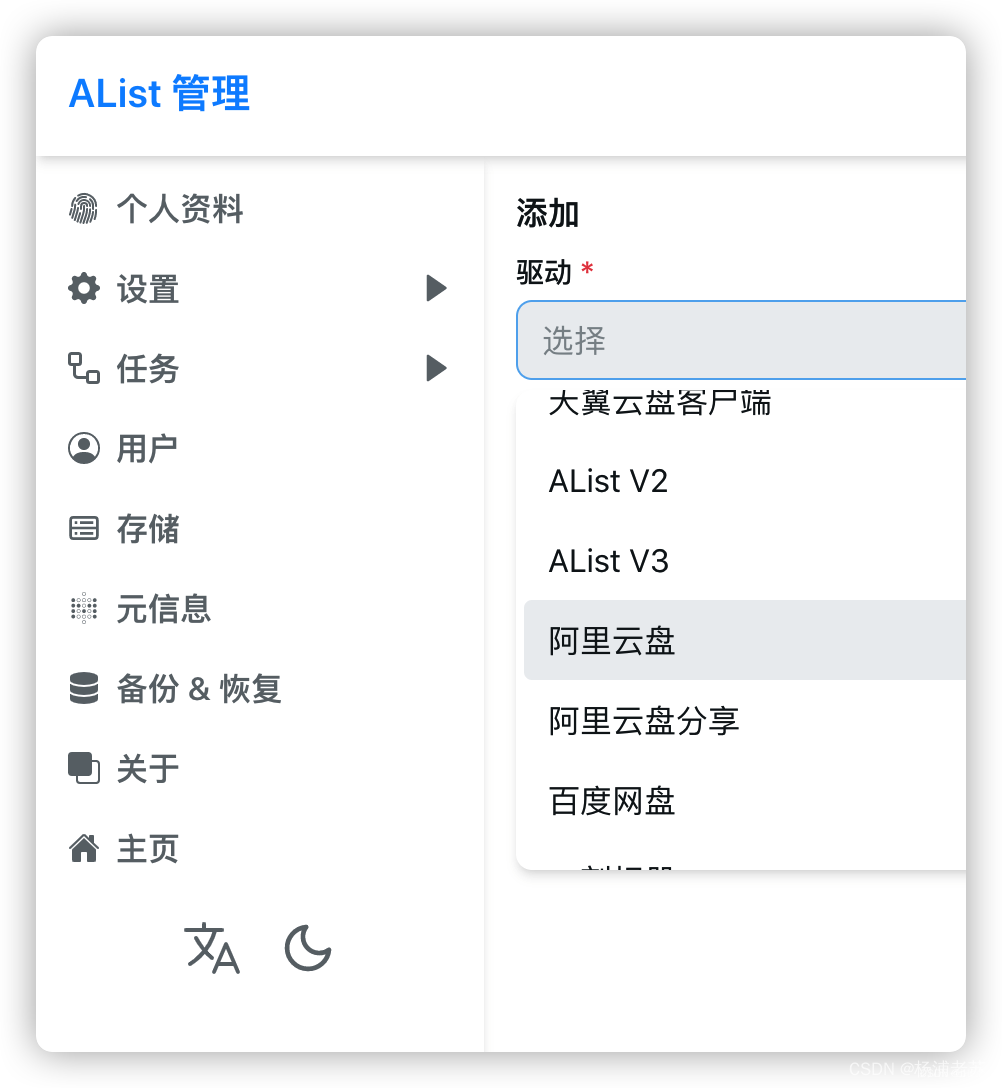Click the fingerprint icon for 个人资料
1002x1088 pixels.
[x=83, y=208]
